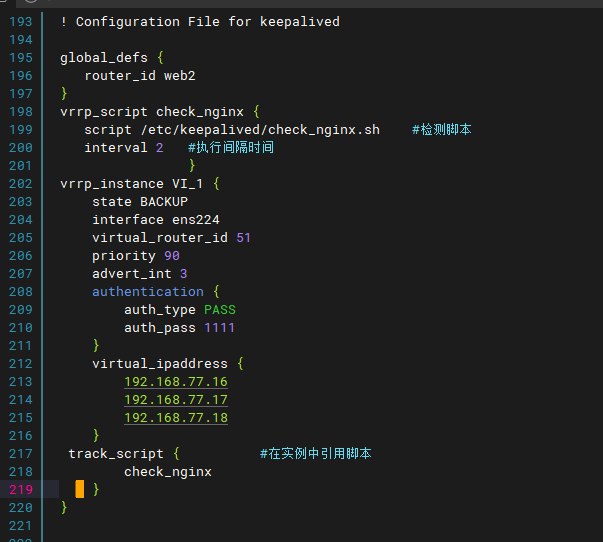
Task: Click the line number 221
Action: [20, 526]
